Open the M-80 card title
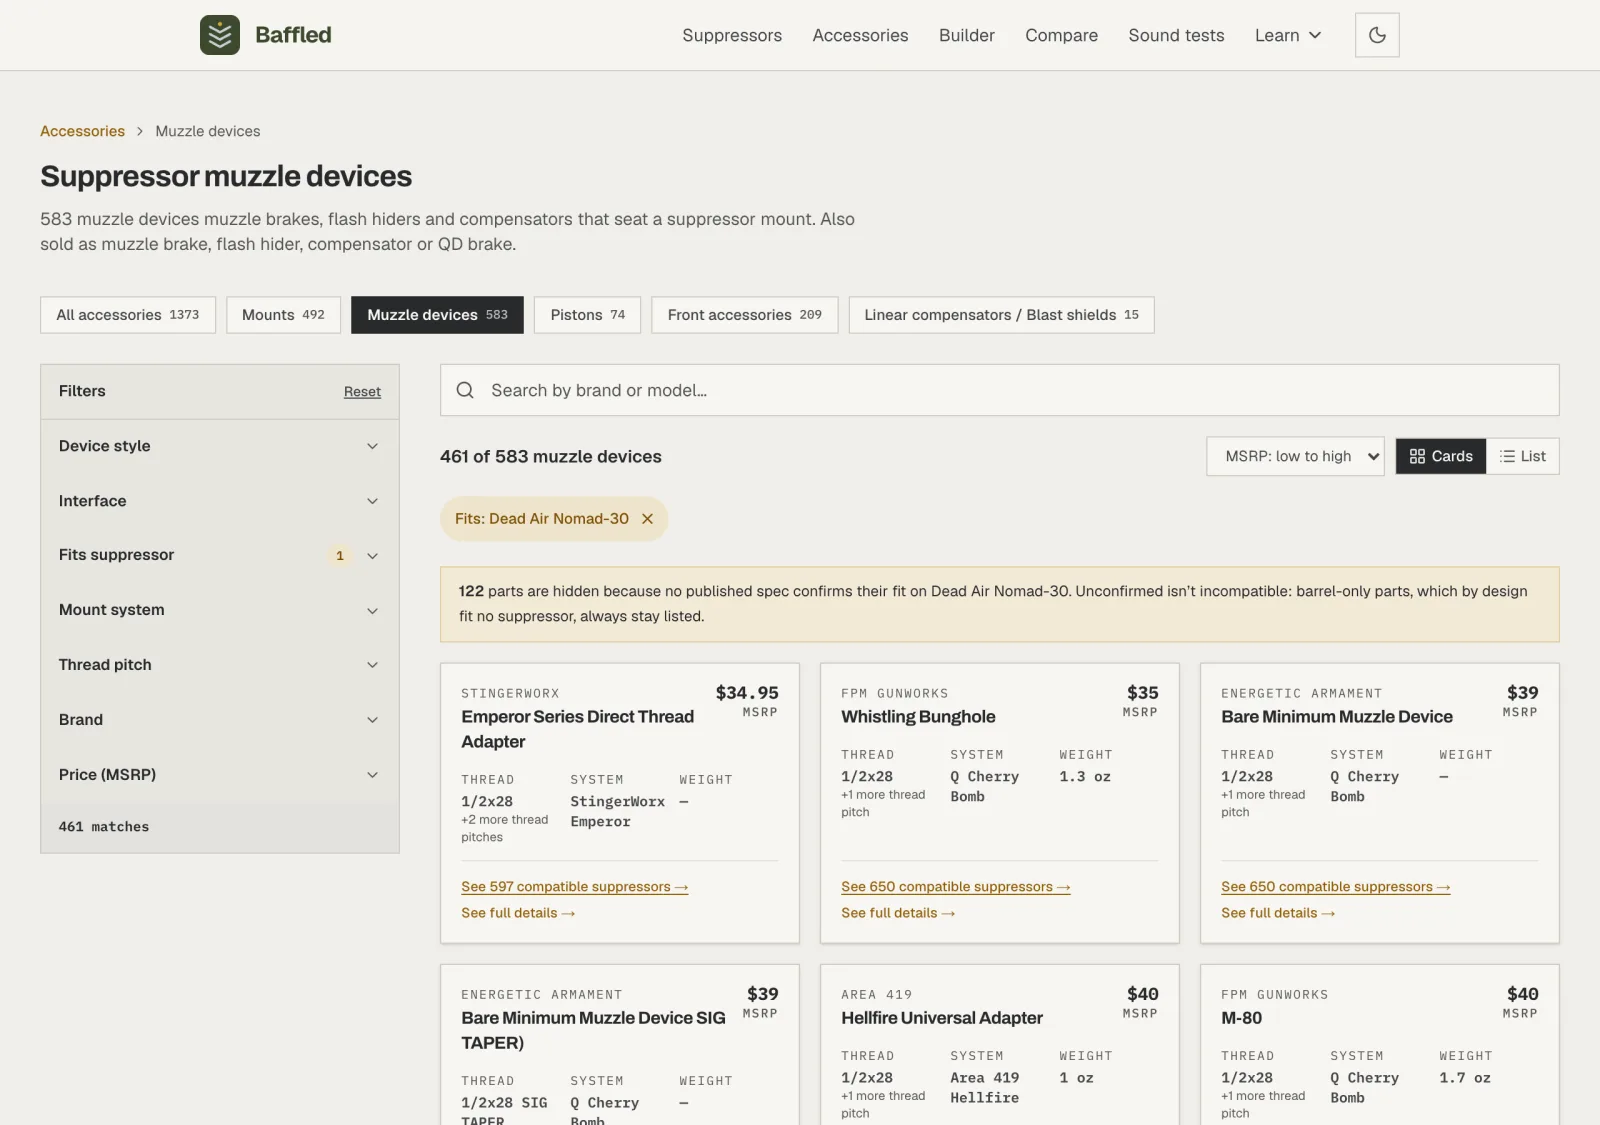Screen dimensions: 1600x1125 point(1241,1018)
